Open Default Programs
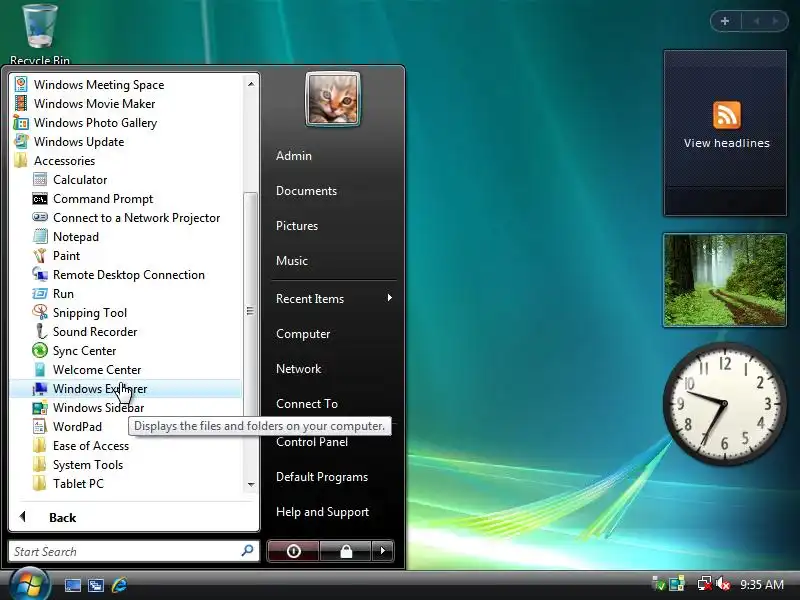 pos(322,477)
